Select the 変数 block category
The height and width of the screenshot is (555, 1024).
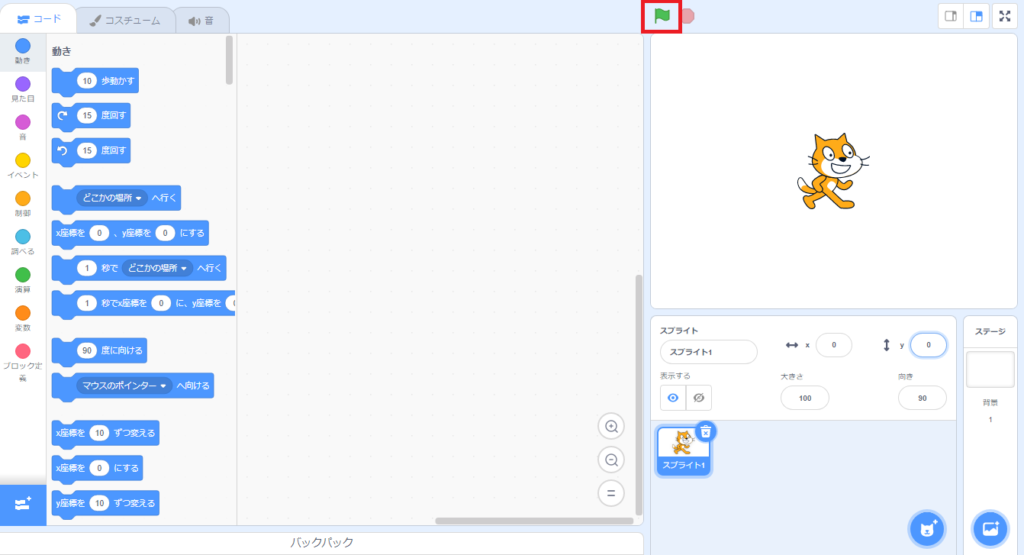point(23,319)
